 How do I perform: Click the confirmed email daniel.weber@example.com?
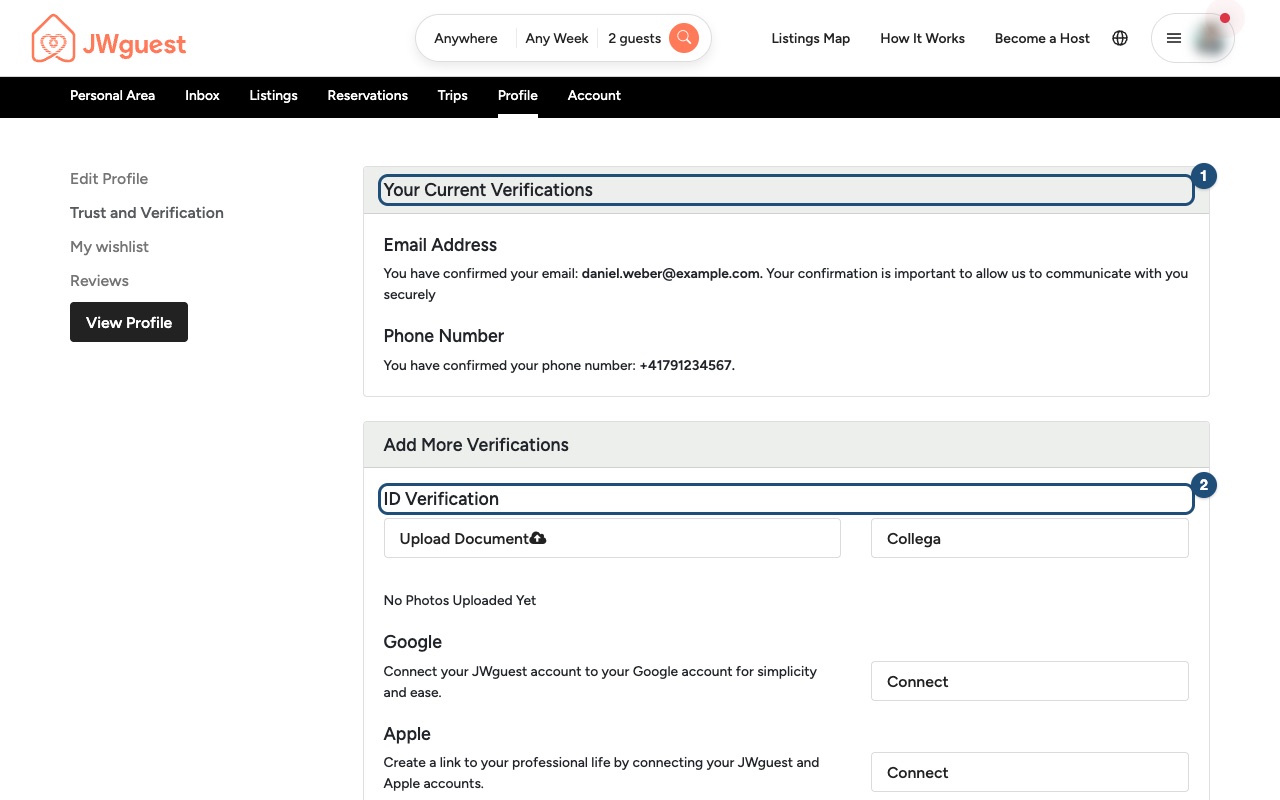coord(672,273)
